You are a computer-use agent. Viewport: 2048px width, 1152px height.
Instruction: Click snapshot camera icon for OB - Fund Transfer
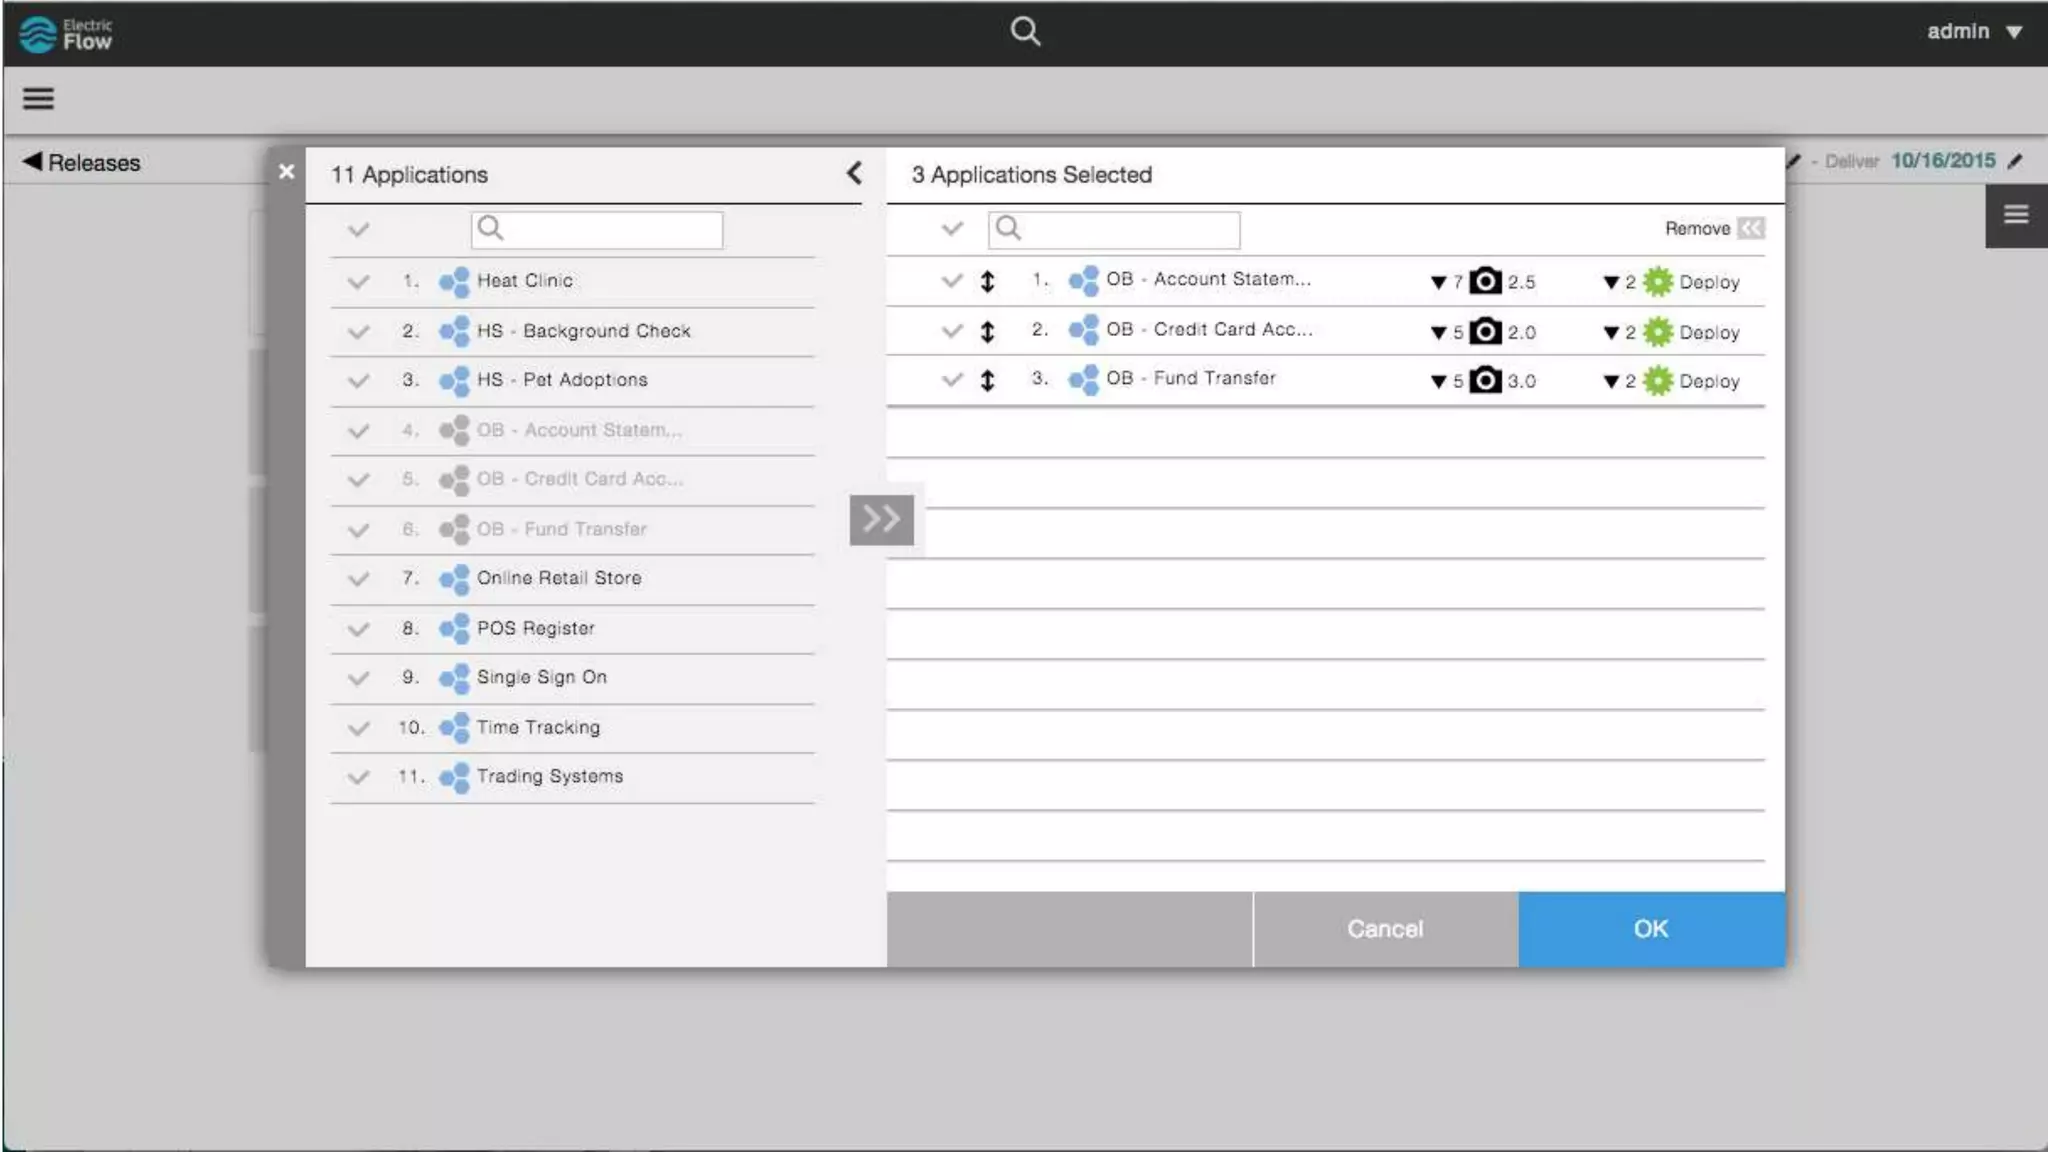[1485, 380]
